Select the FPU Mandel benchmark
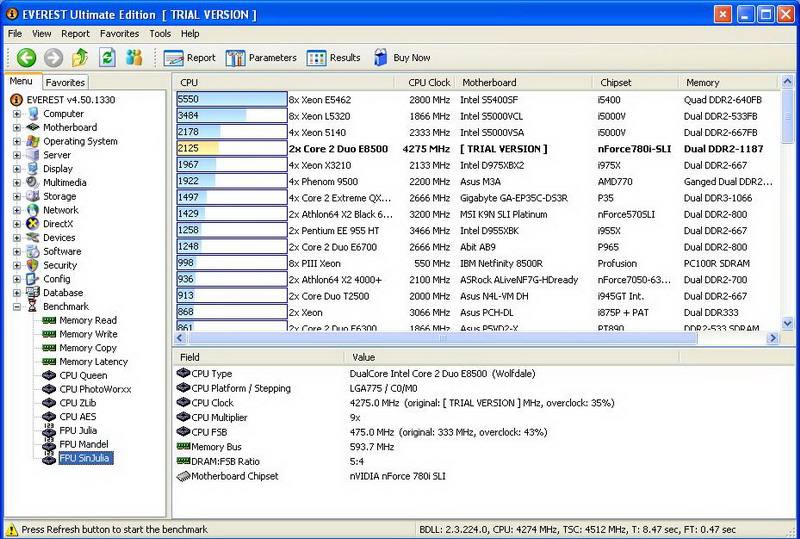800x539 pixels. [84, 445]
